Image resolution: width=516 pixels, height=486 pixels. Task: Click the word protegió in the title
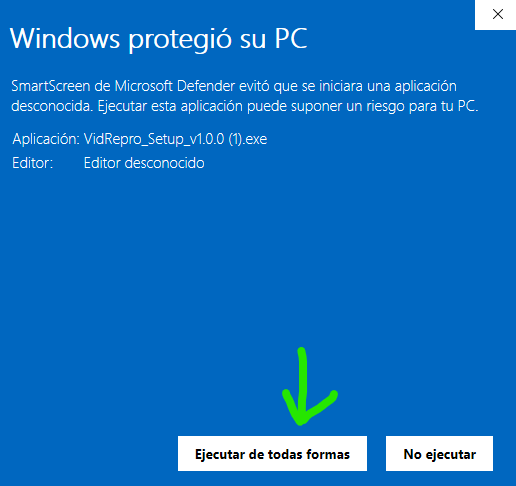coord(180,40)
